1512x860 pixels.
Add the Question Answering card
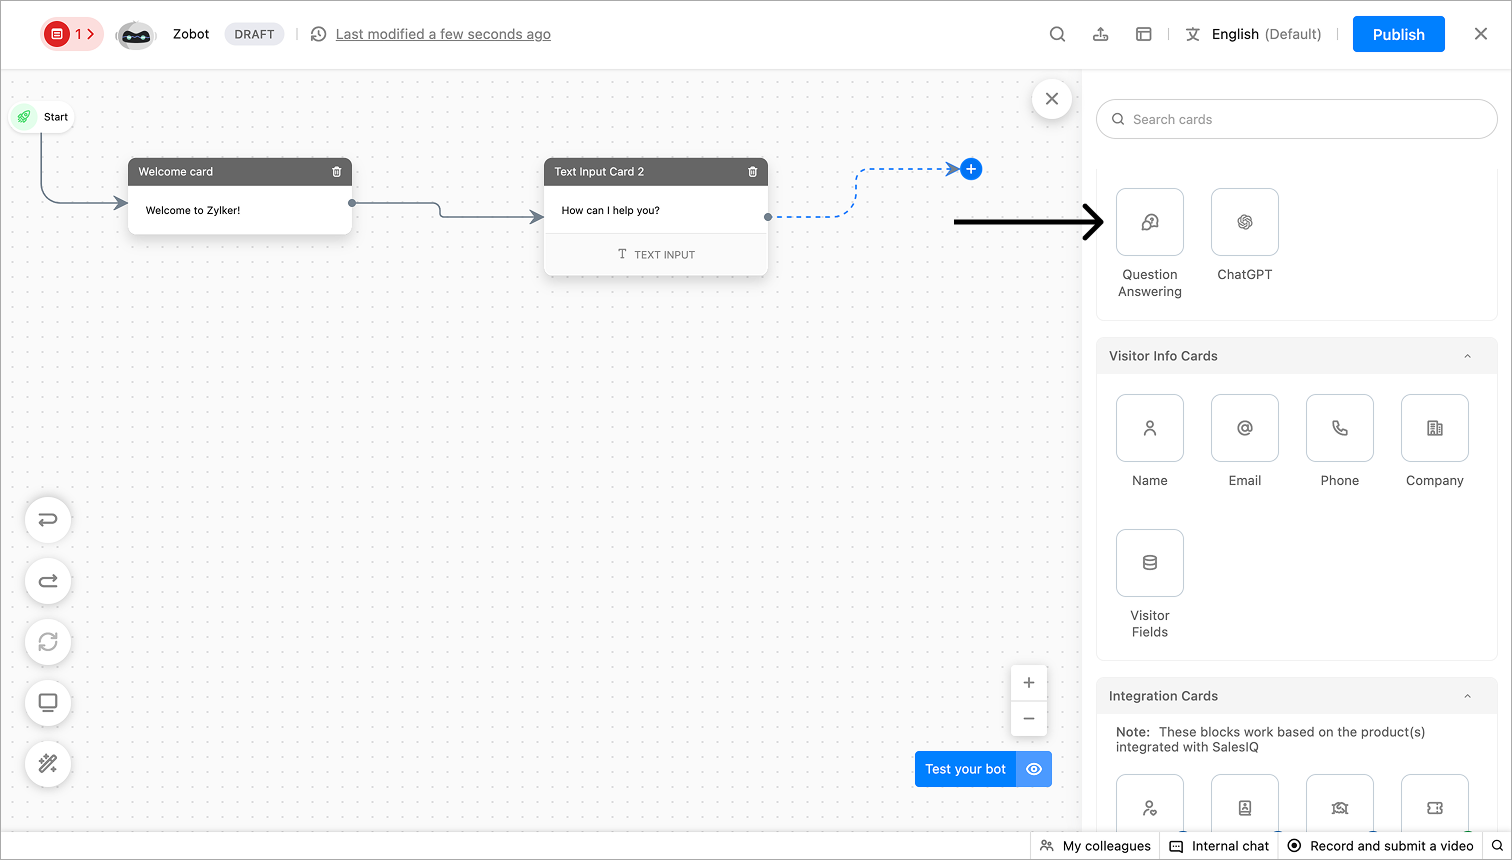(1150, 222)
